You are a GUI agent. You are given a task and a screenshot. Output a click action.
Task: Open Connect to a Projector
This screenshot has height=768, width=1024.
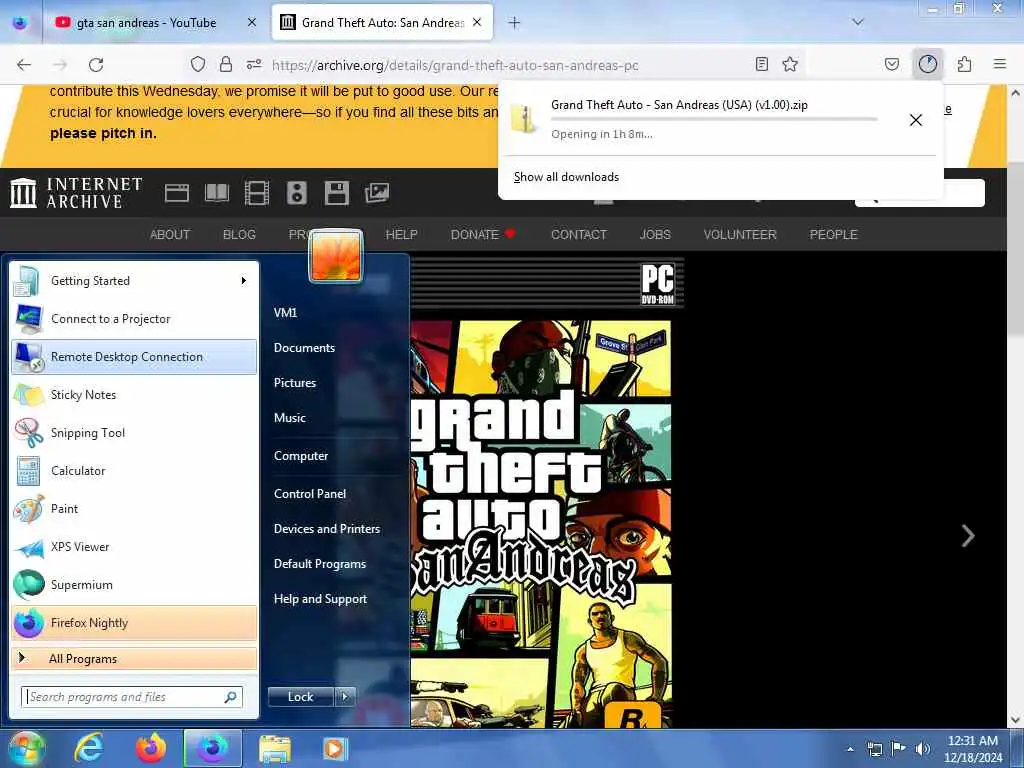pyautogui.click(x=134, y=319)
